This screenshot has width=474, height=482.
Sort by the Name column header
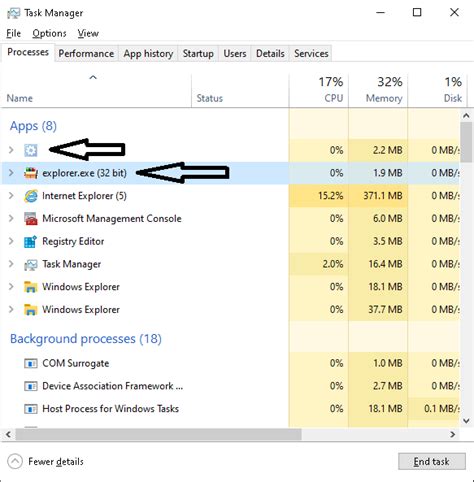(x=96, y=90)
